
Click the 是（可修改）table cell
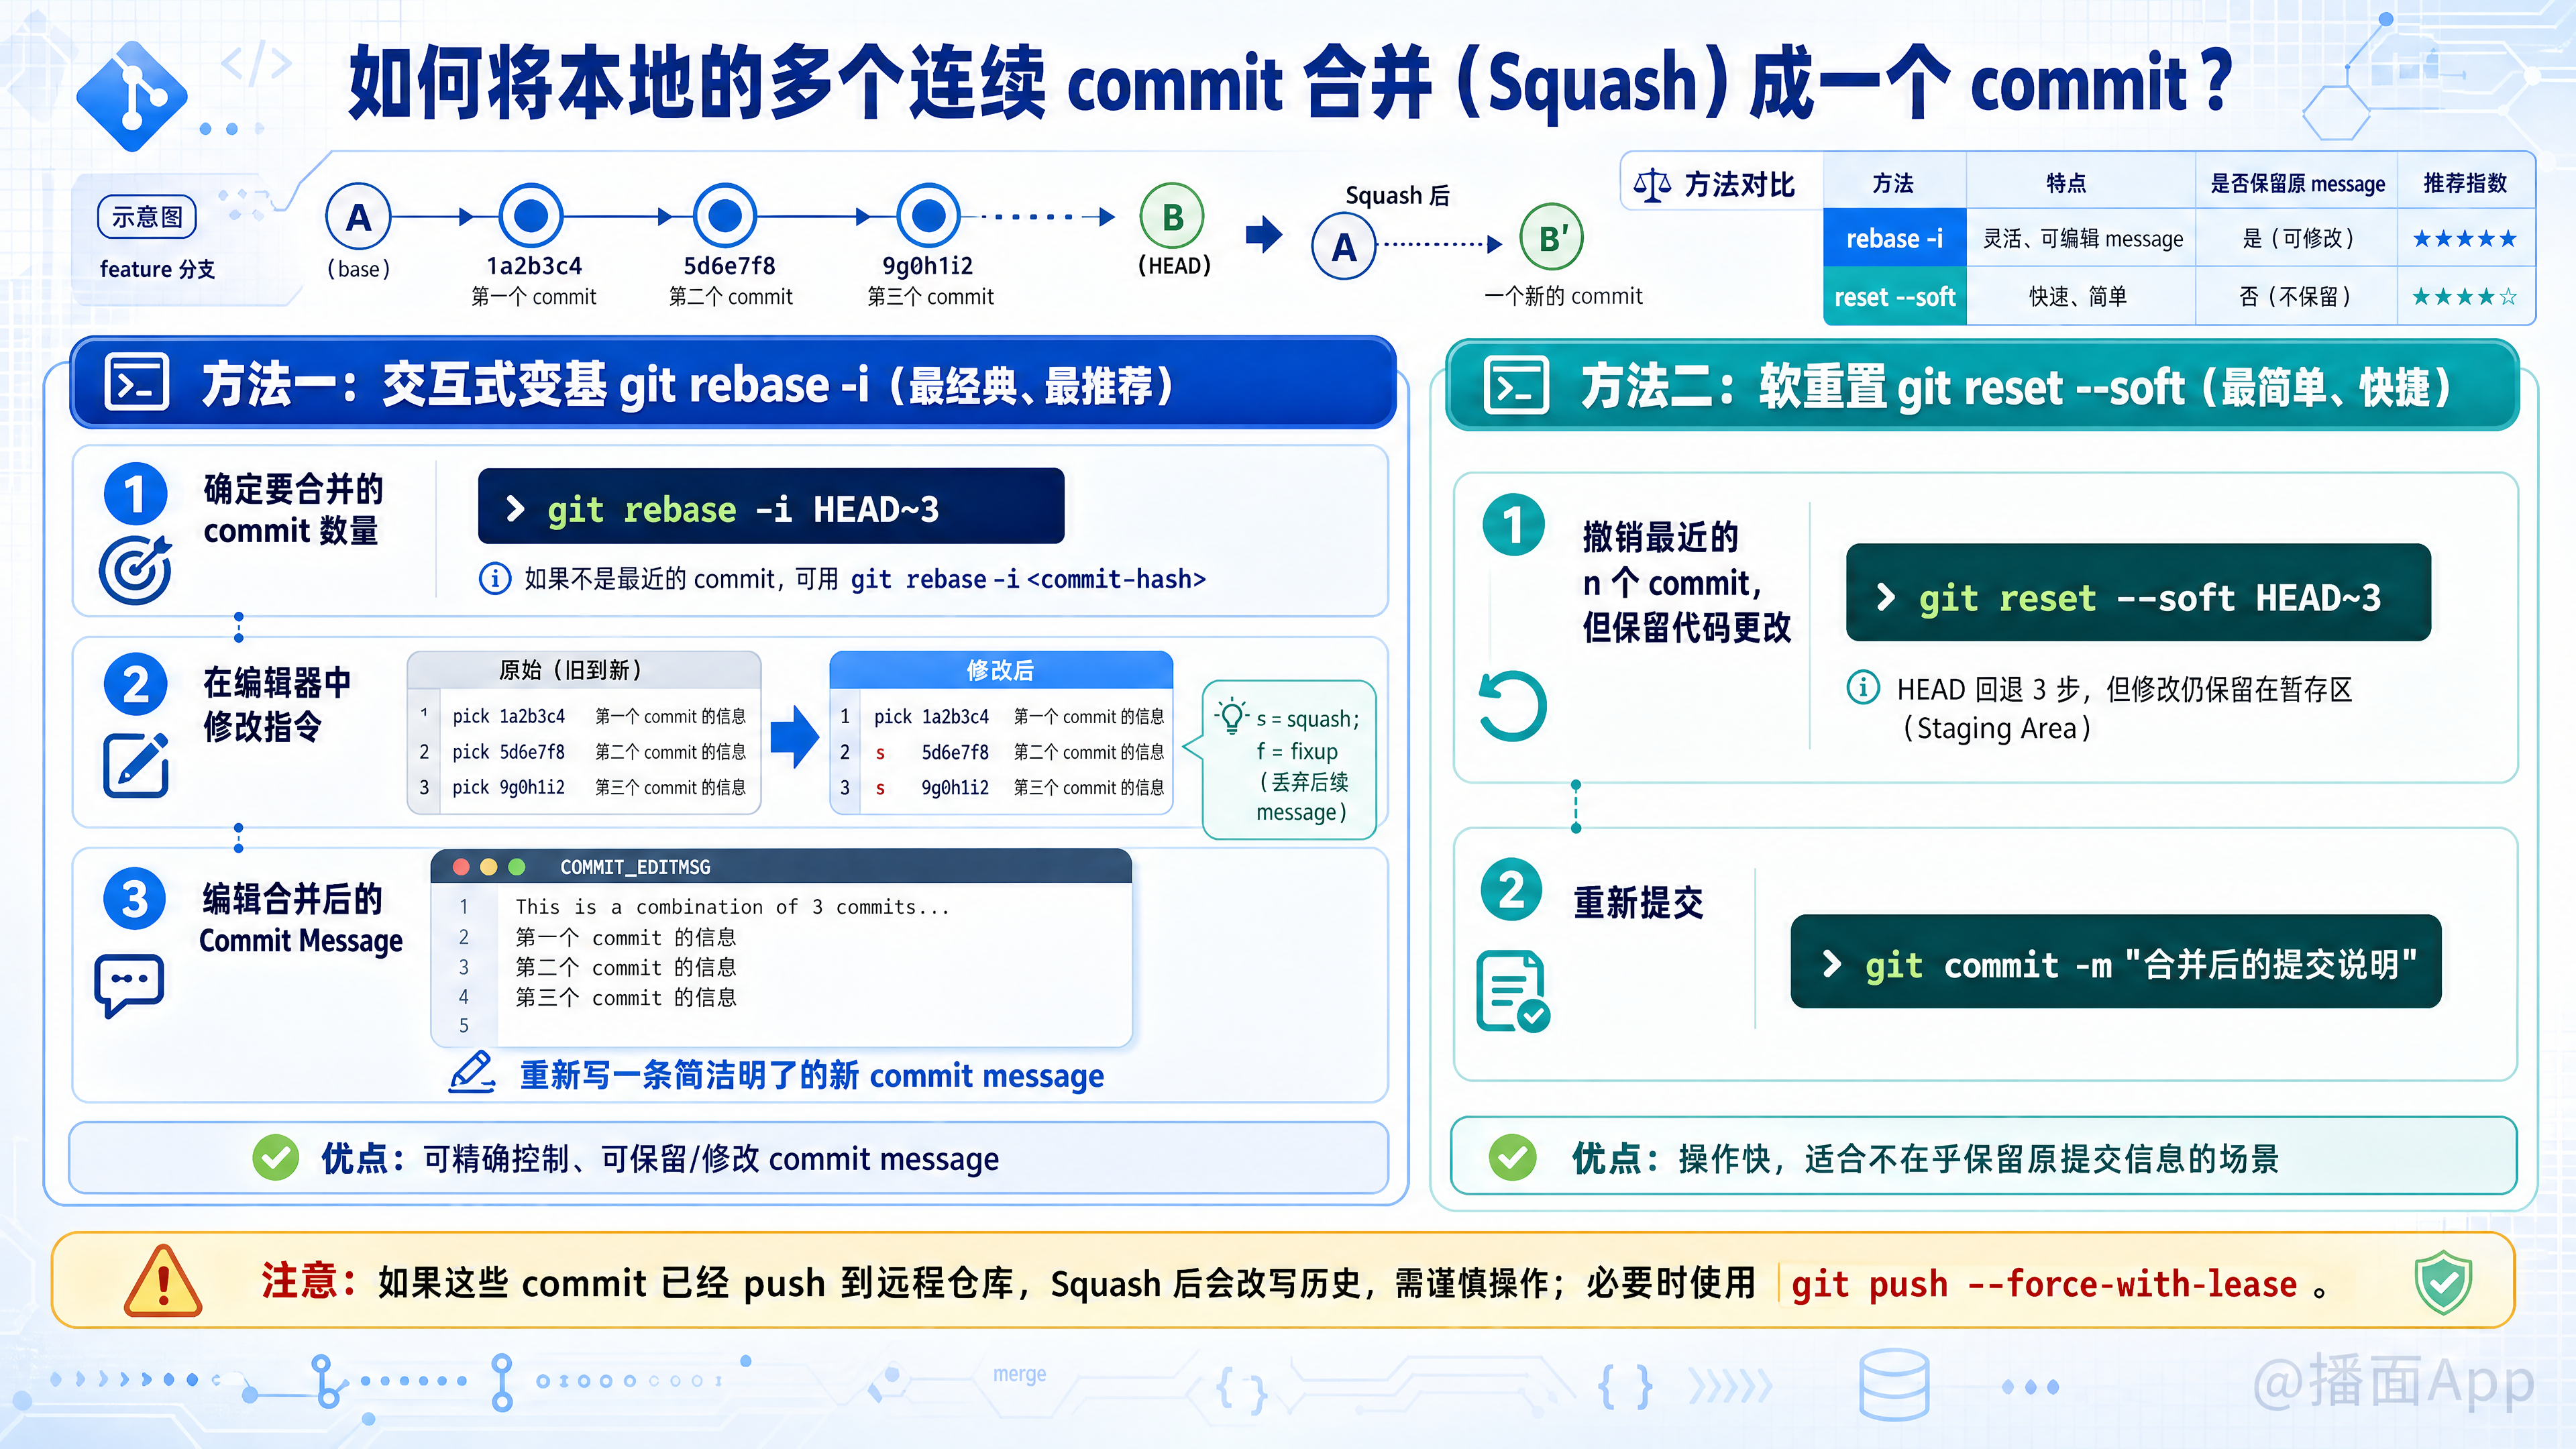pos(2297,239)
